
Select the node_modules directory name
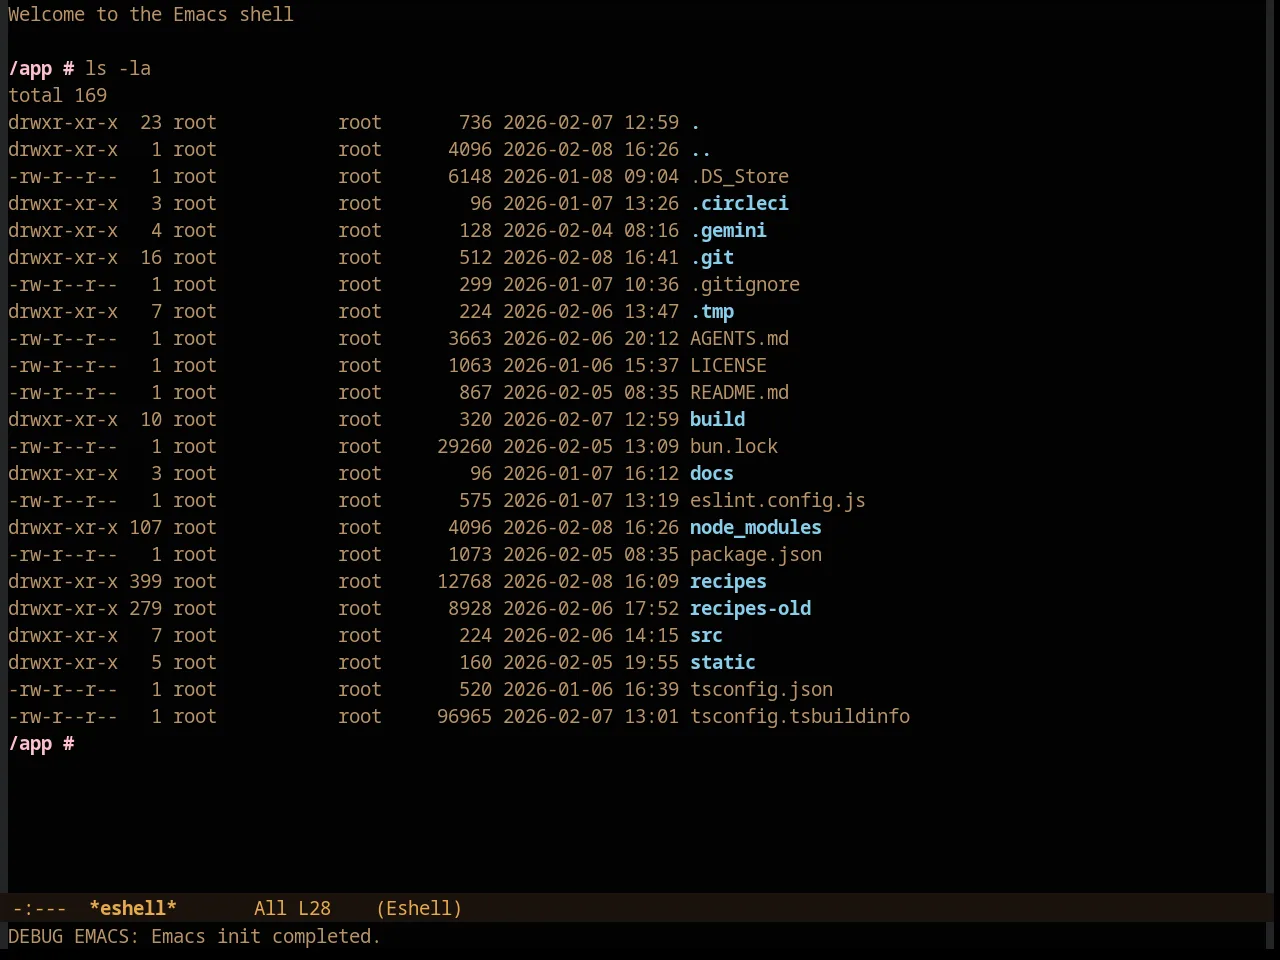pyautogui.click(x=756, y=527)
